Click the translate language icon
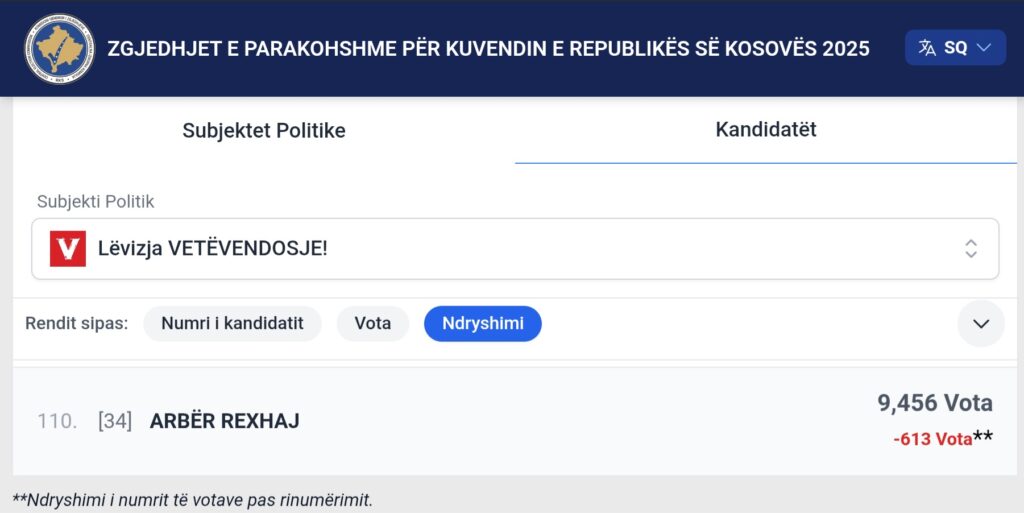This screenshot has width=1024, height=513. tap(927, 48)
